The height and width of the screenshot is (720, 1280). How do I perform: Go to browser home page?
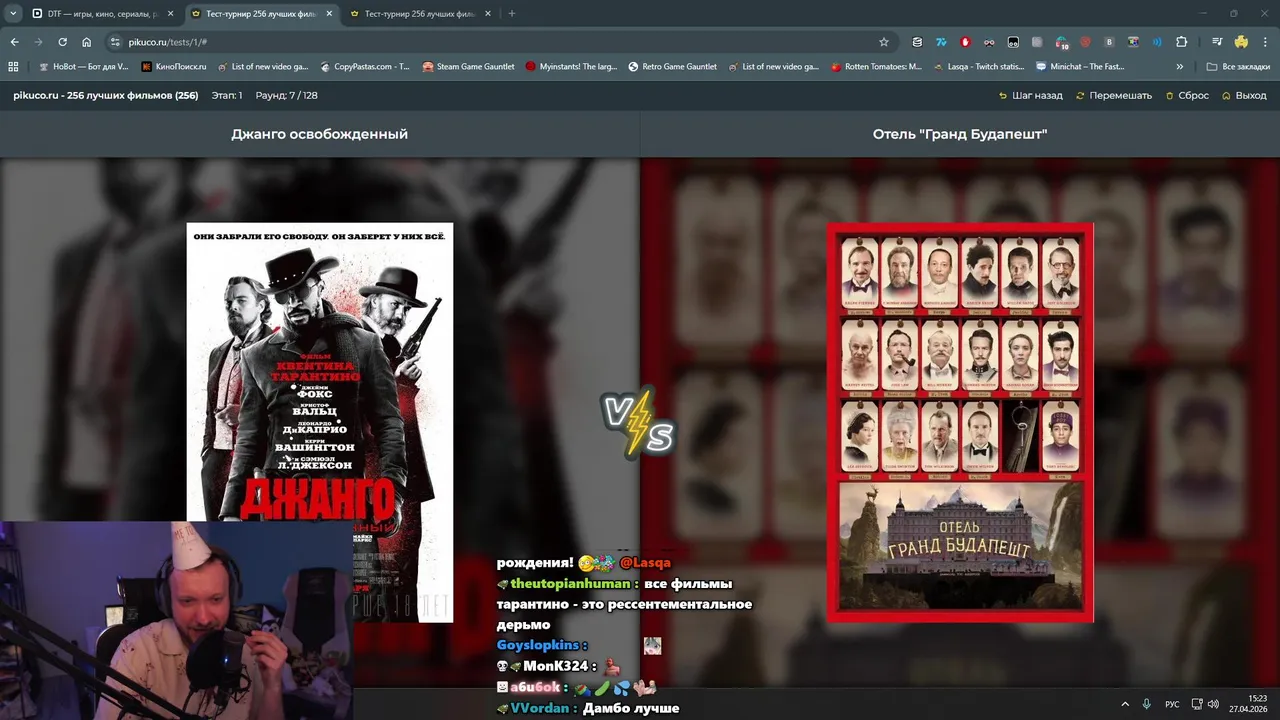86,42
